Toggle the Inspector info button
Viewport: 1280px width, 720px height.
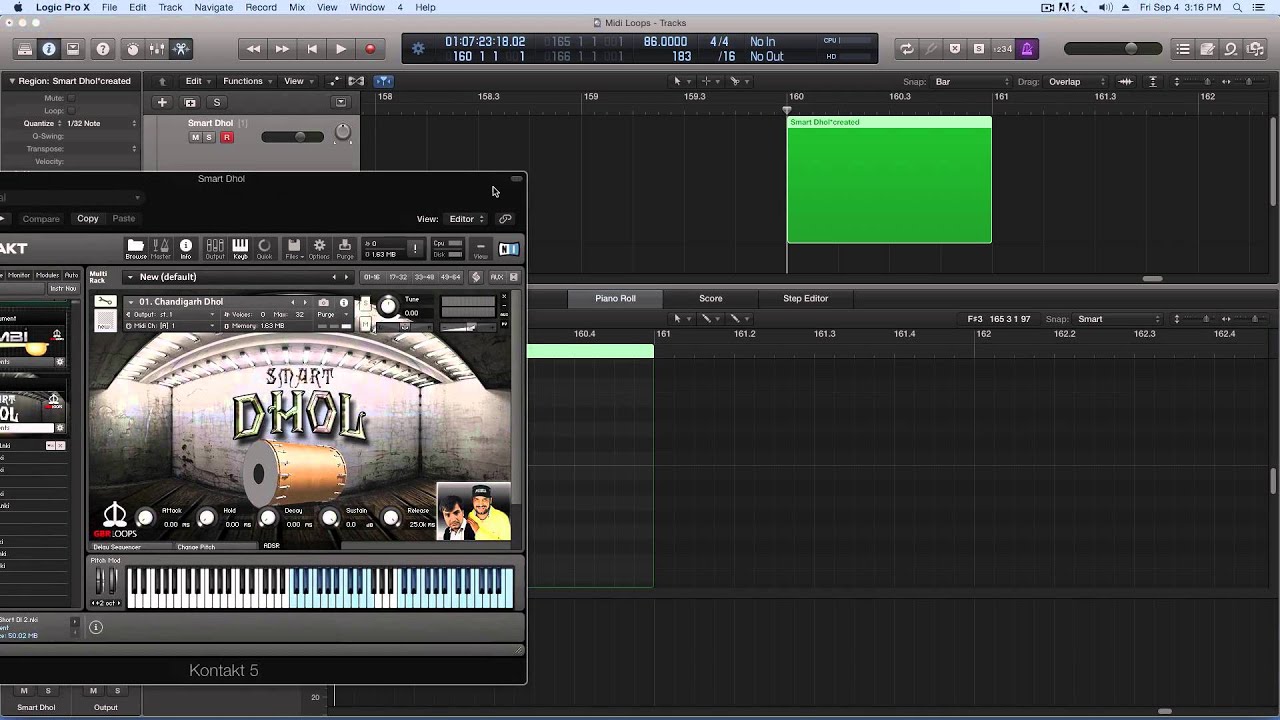49,49
